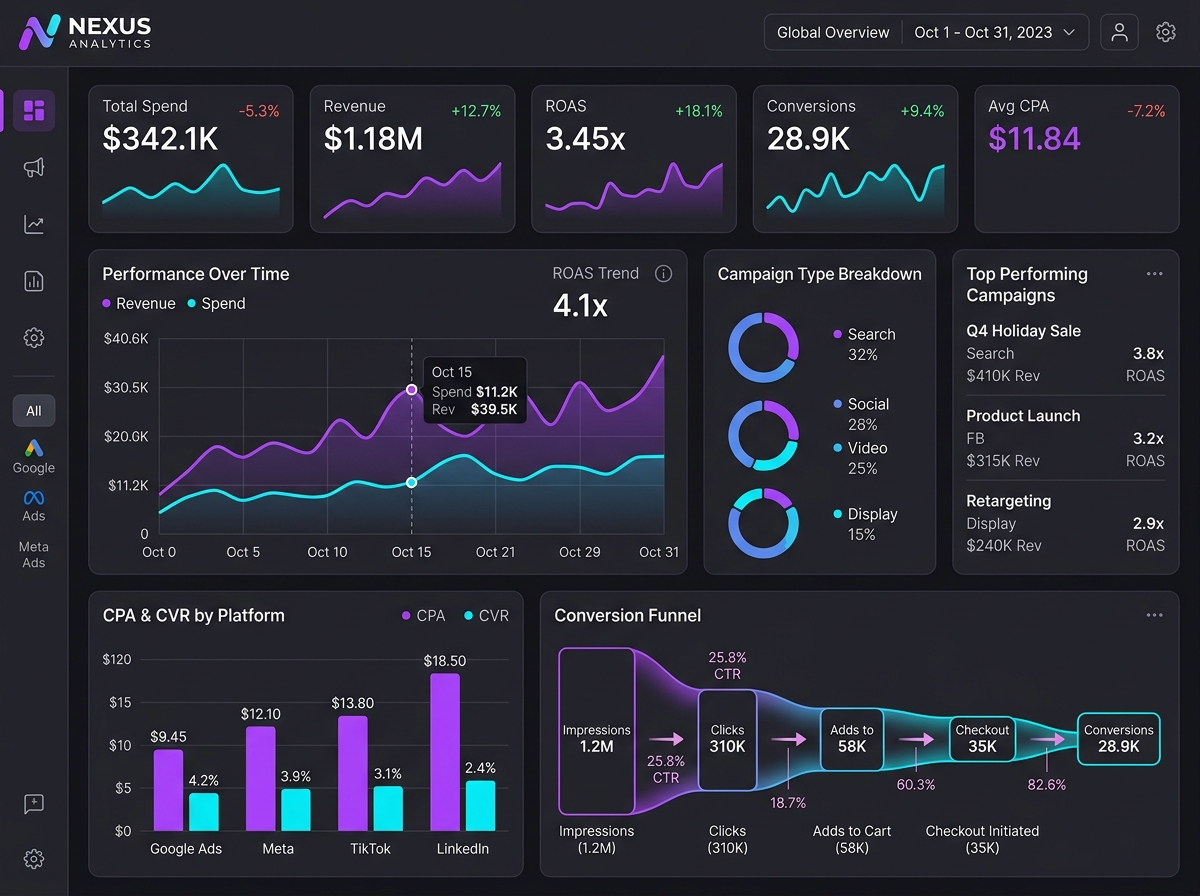Open the bar chart report sidebar icon
The height and width of the screenshot is (896, 1200).
click(x=34, y=281)
